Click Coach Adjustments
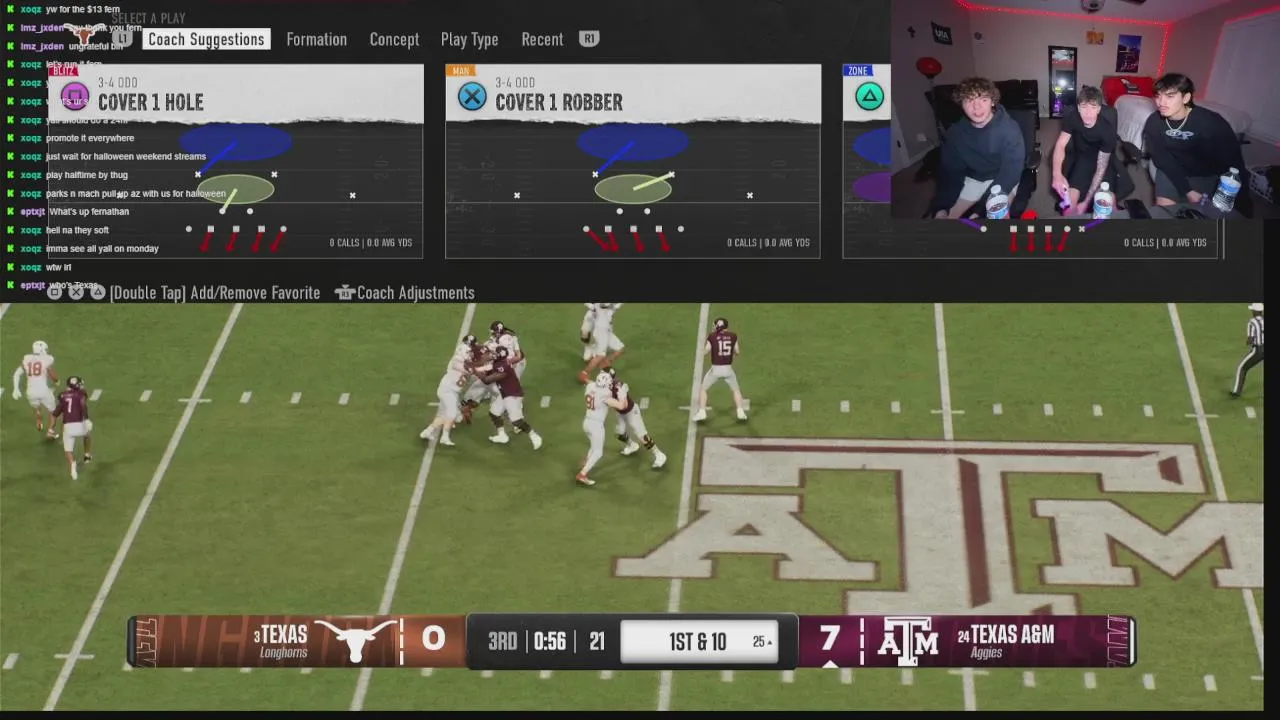Image resolution: width=1280 pixels, height=720 pixels. coord(415,293)
